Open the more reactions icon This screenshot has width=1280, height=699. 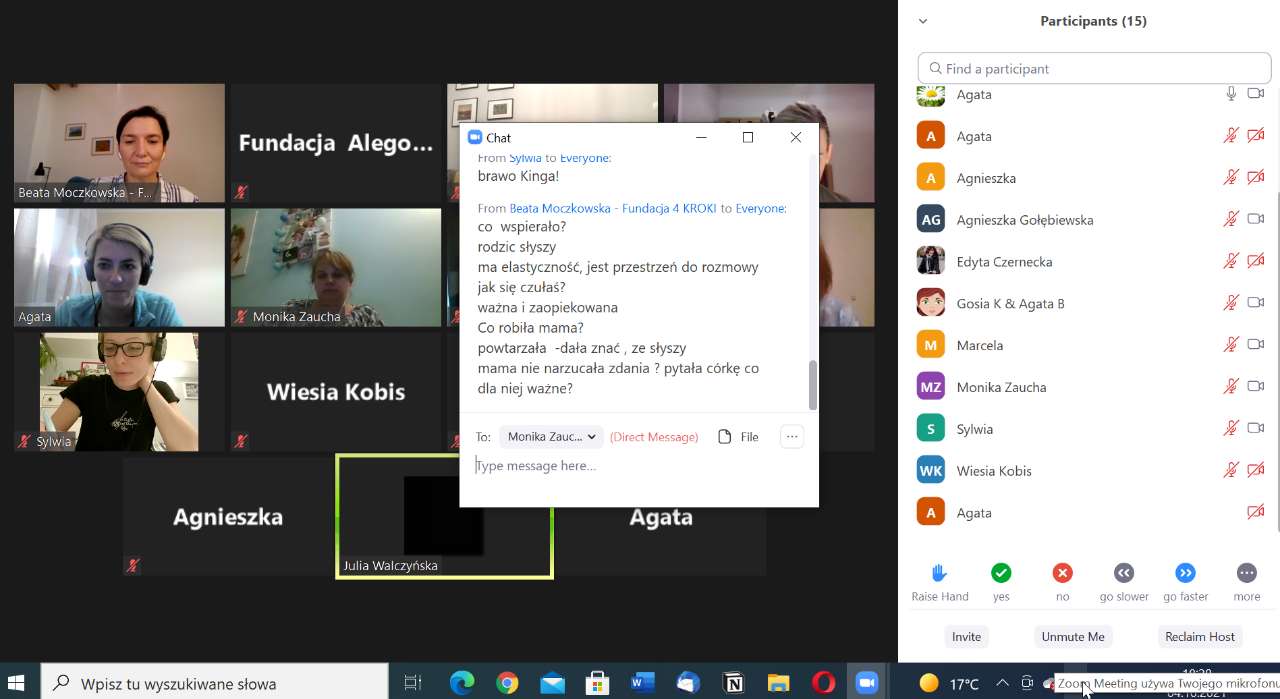(x=1246, y=573)
